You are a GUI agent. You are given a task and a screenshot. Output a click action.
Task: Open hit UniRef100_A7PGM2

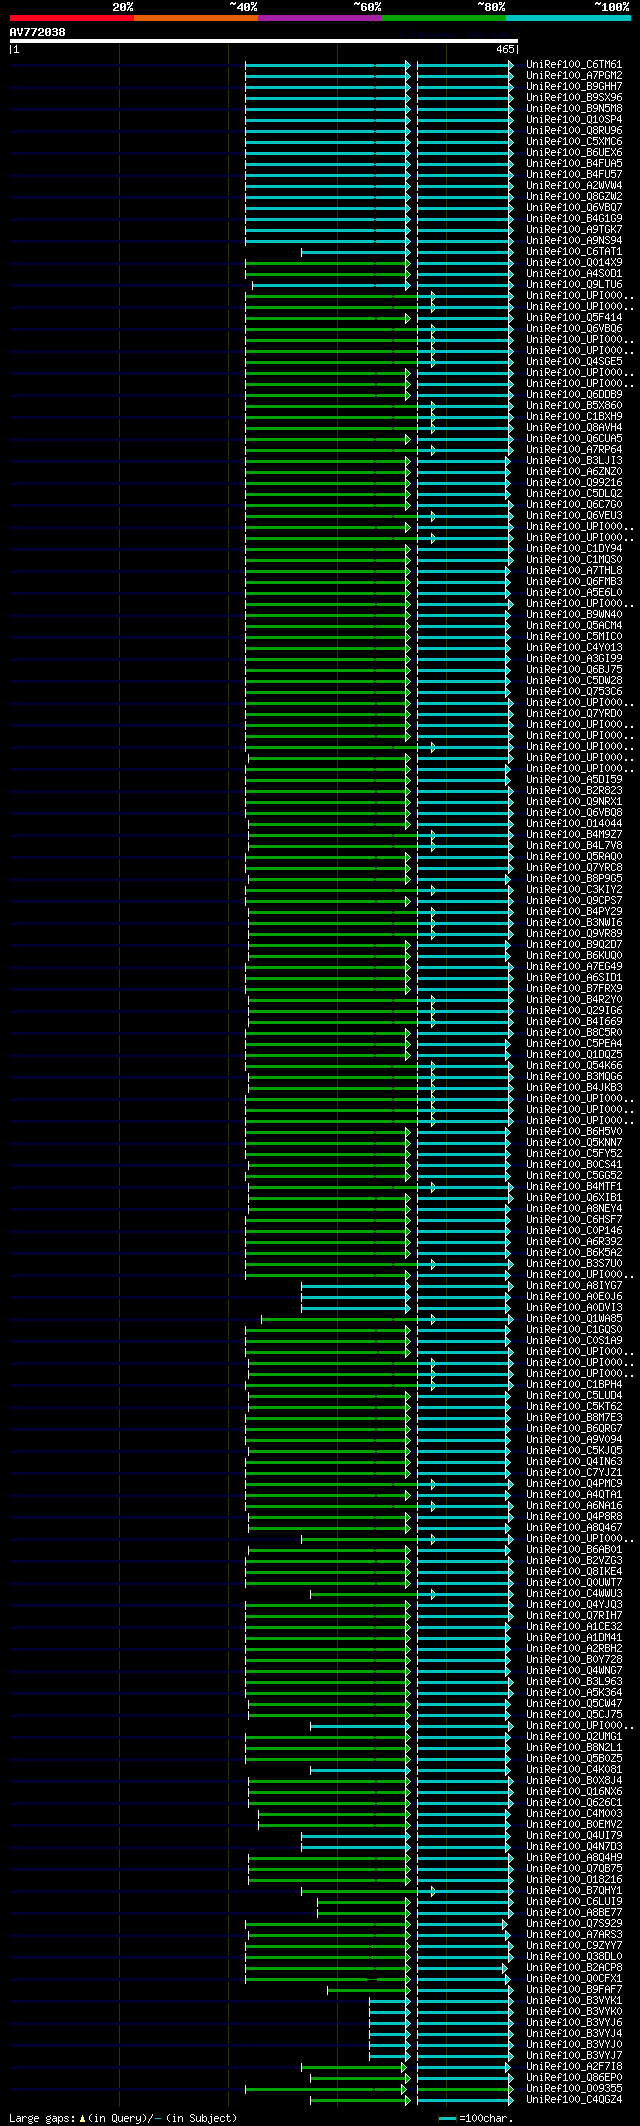574,75
